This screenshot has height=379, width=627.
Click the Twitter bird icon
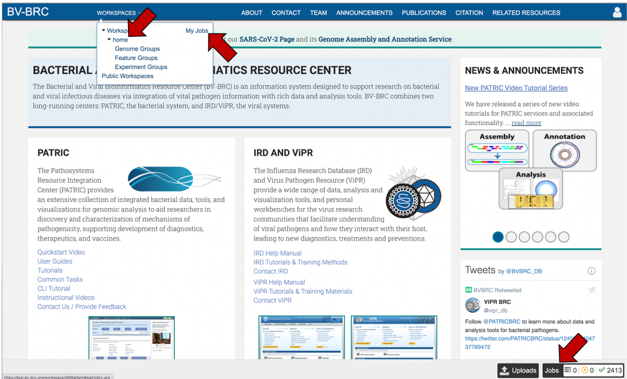tap(592, 290)
